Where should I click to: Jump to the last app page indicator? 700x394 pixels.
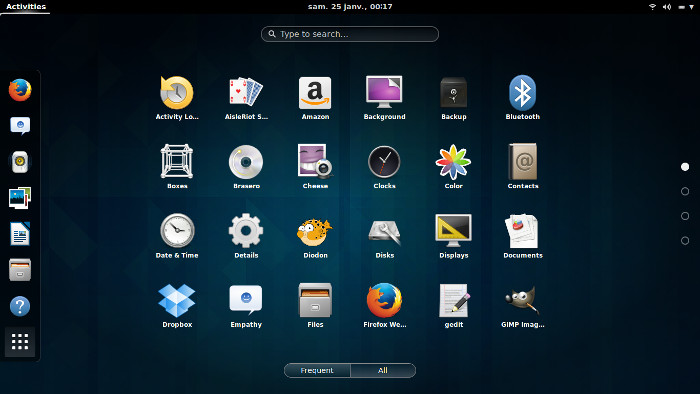click(x=685, y=241)
